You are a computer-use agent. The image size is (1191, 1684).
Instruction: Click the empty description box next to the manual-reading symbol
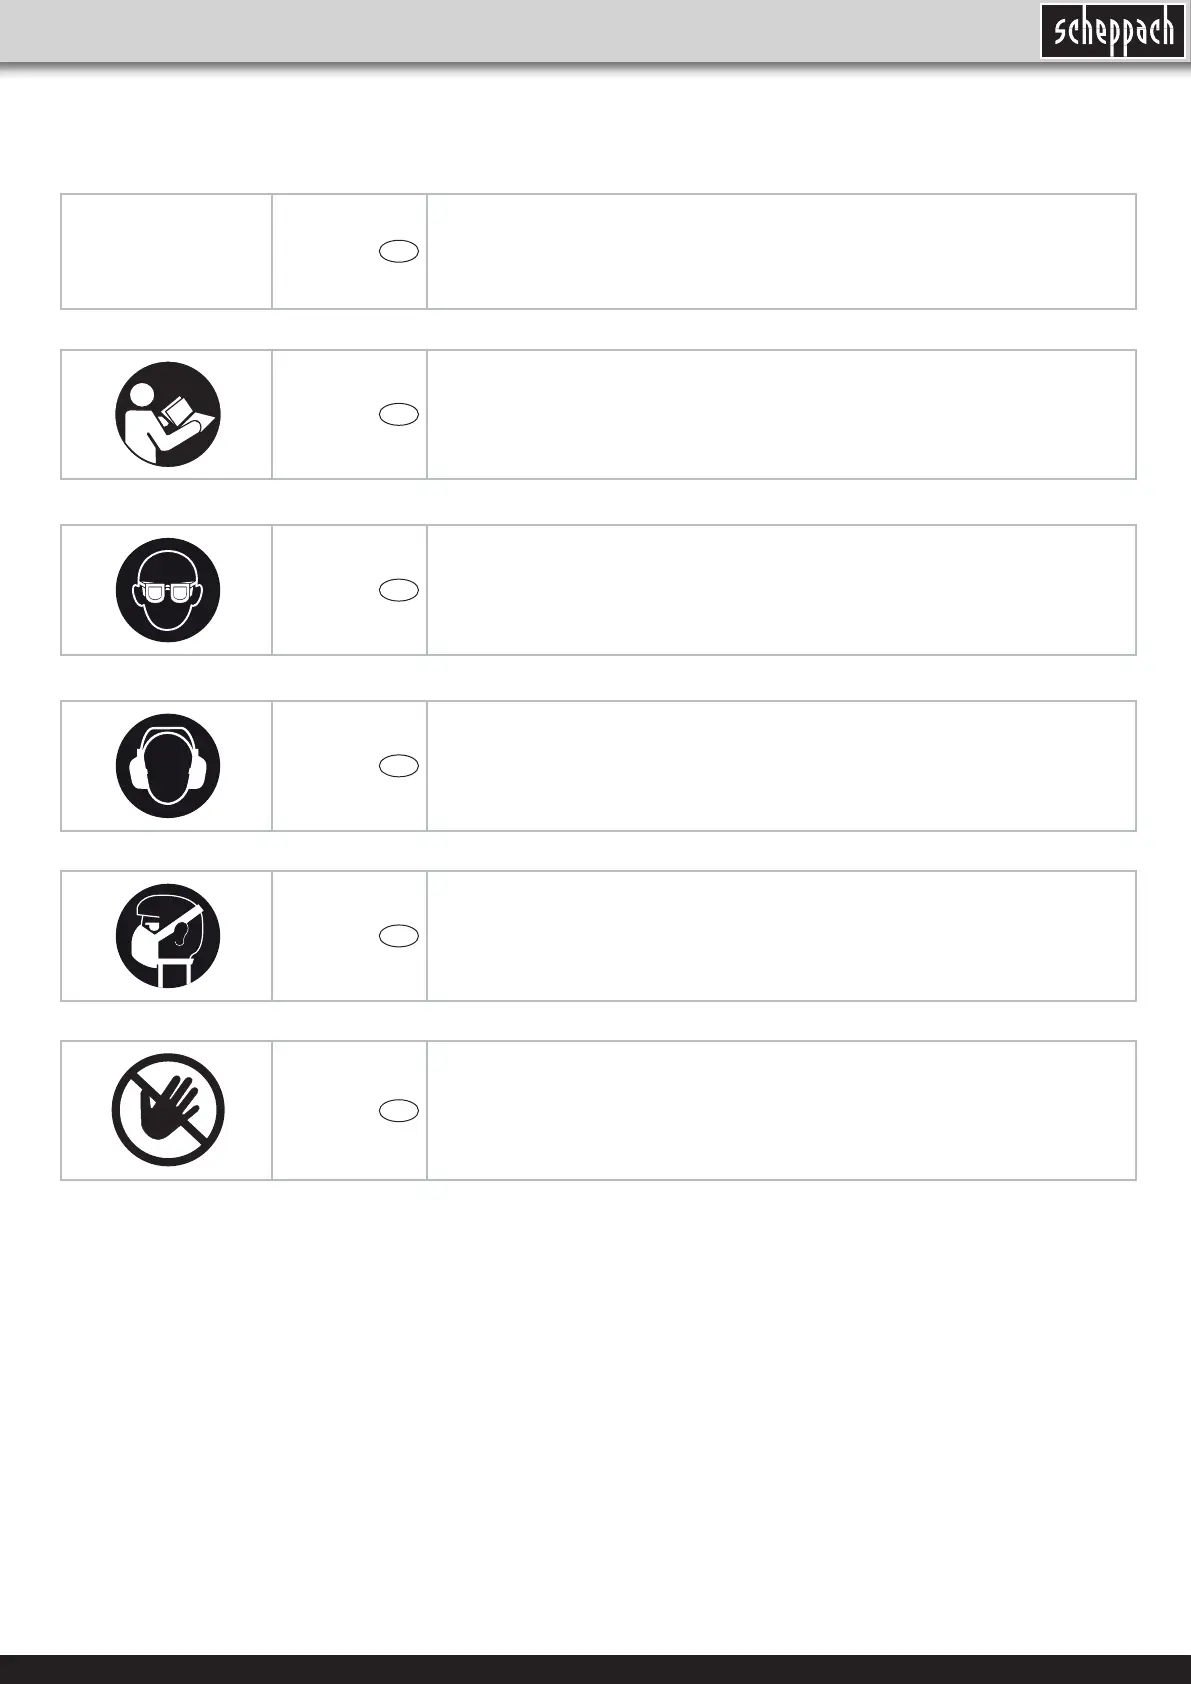pyautogui.click(x=781, y=414)
